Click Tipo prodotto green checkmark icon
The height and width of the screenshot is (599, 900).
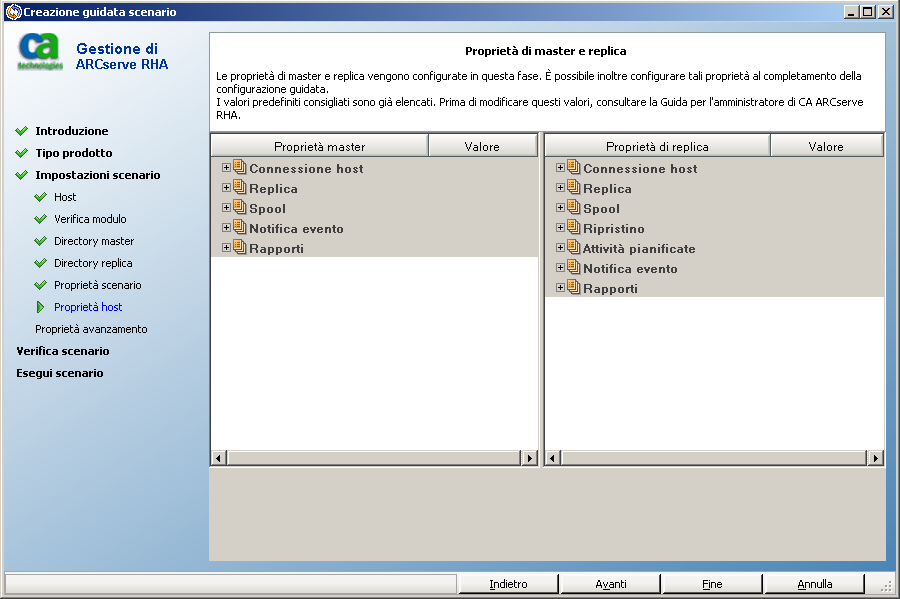pyautogui.click(x=22, y=153)
